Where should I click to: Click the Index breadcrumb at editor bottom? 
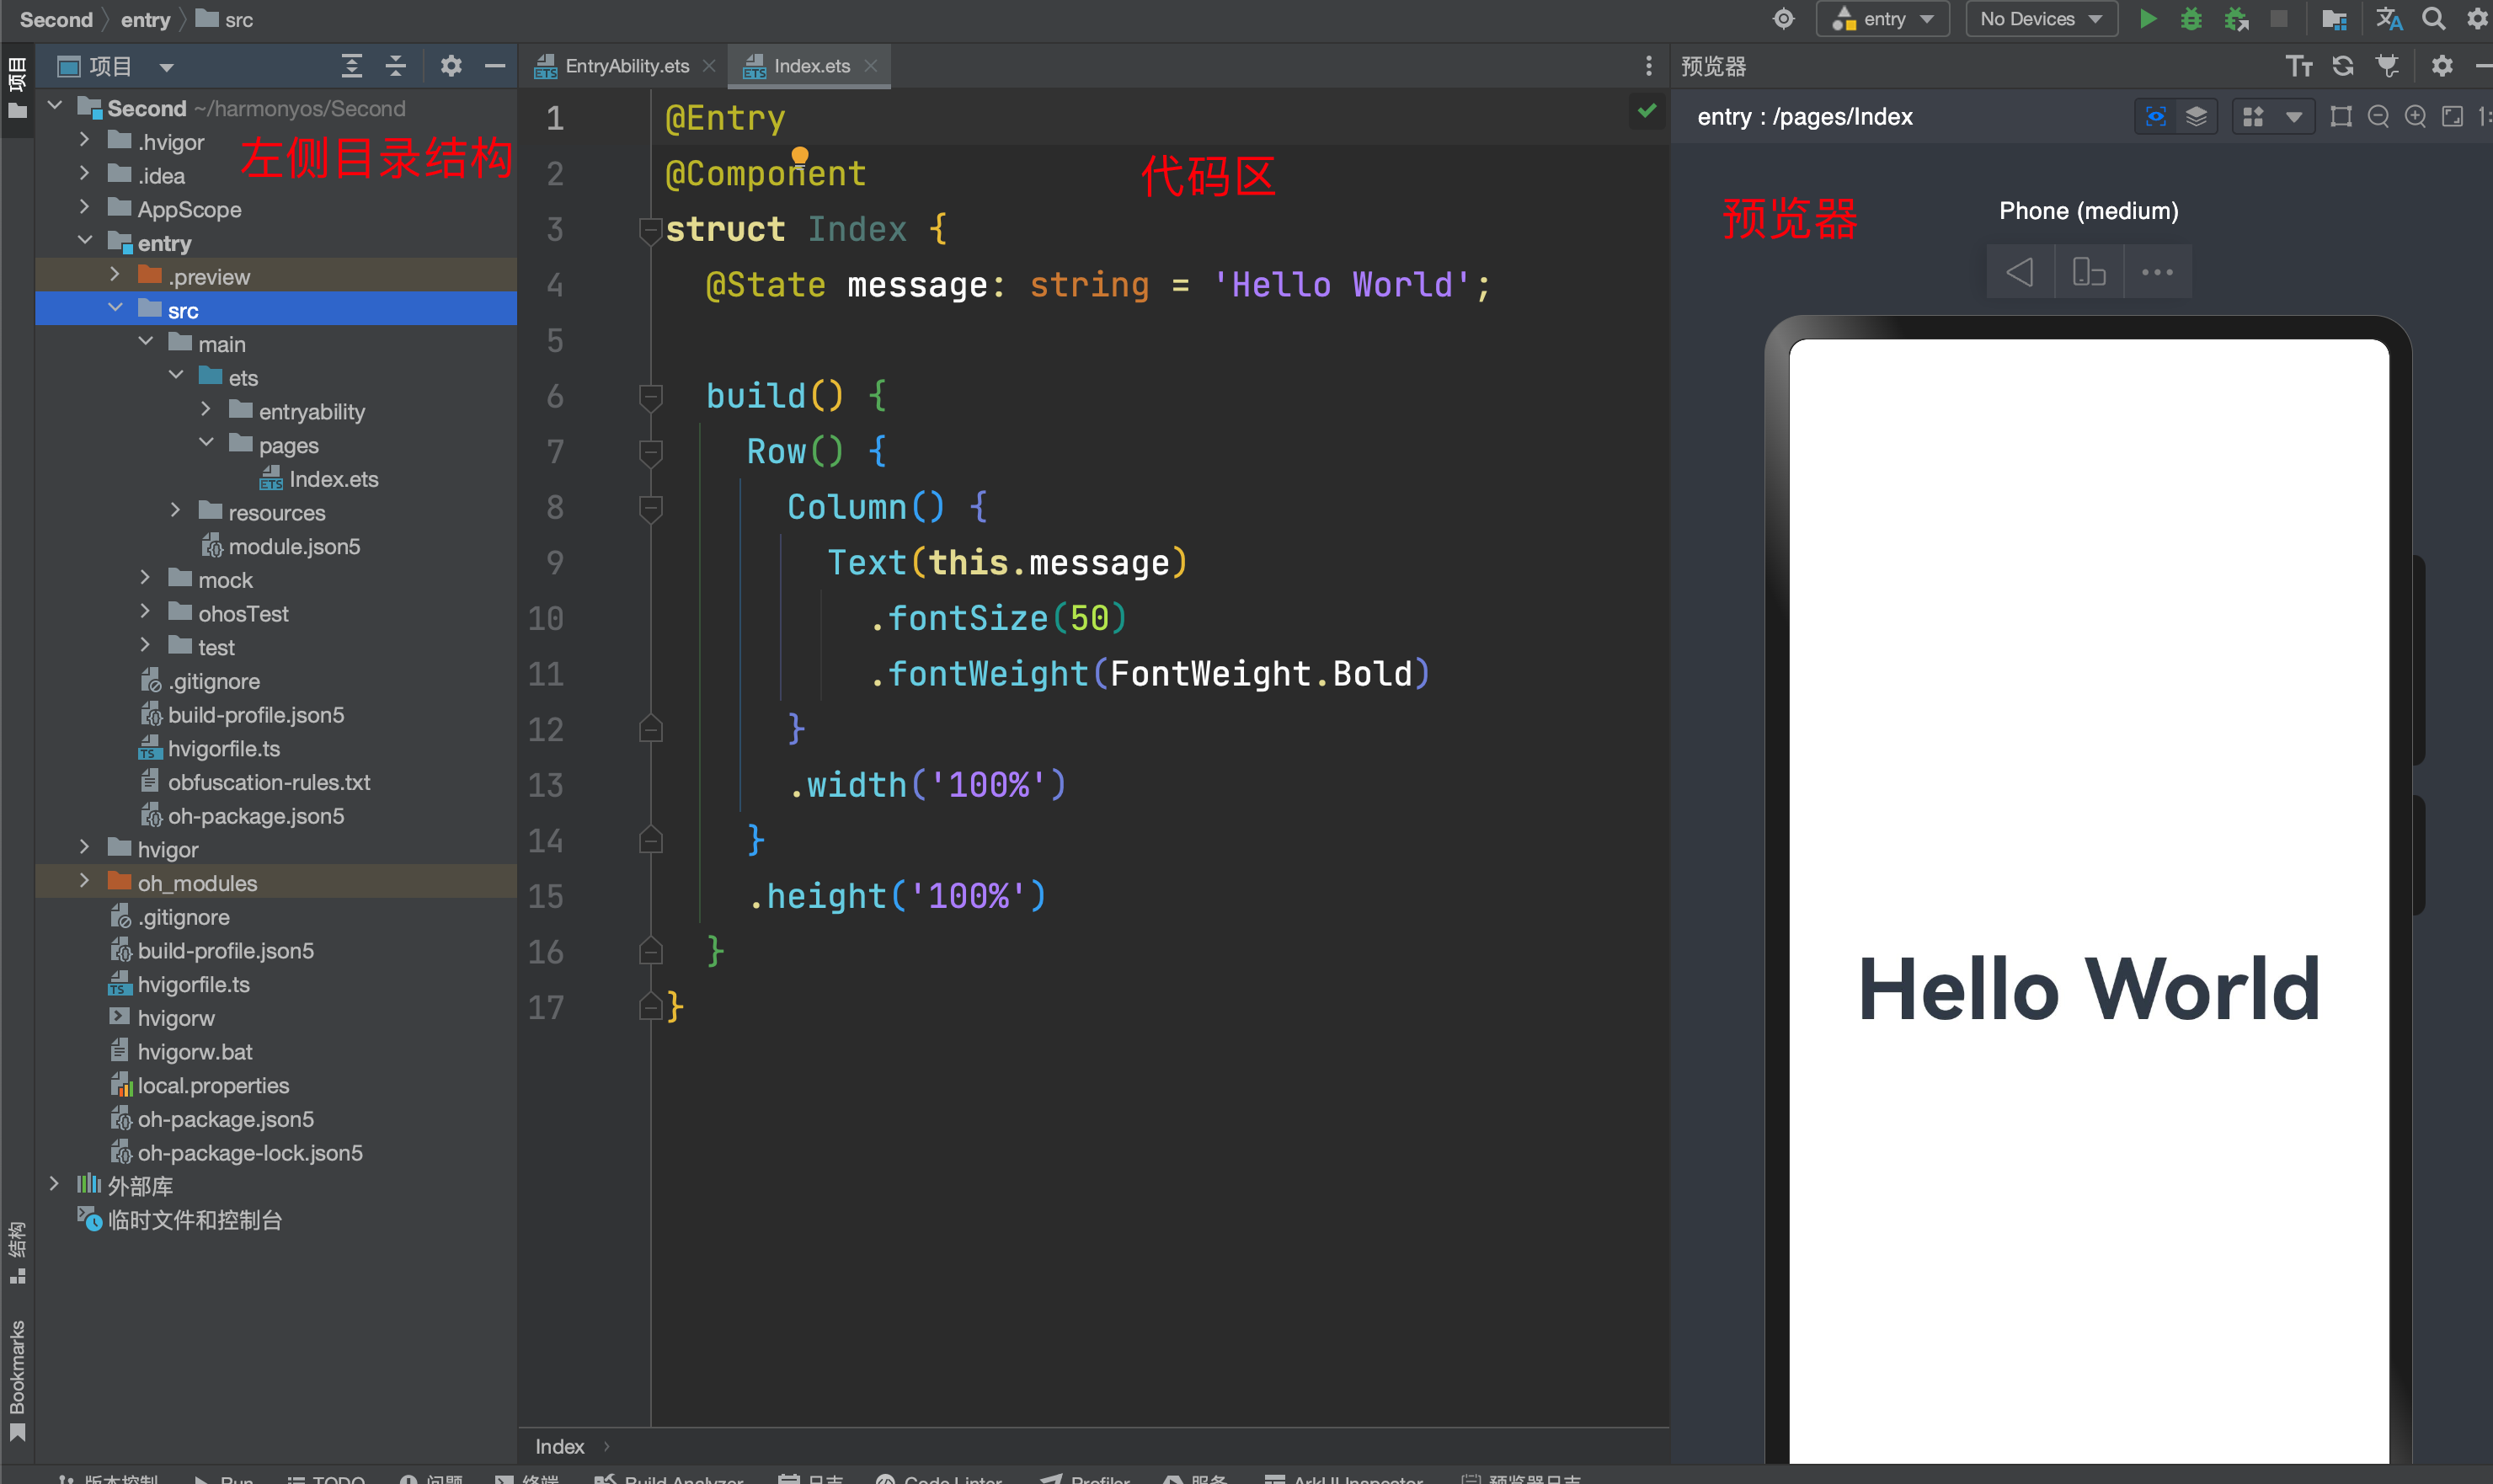559,1446
